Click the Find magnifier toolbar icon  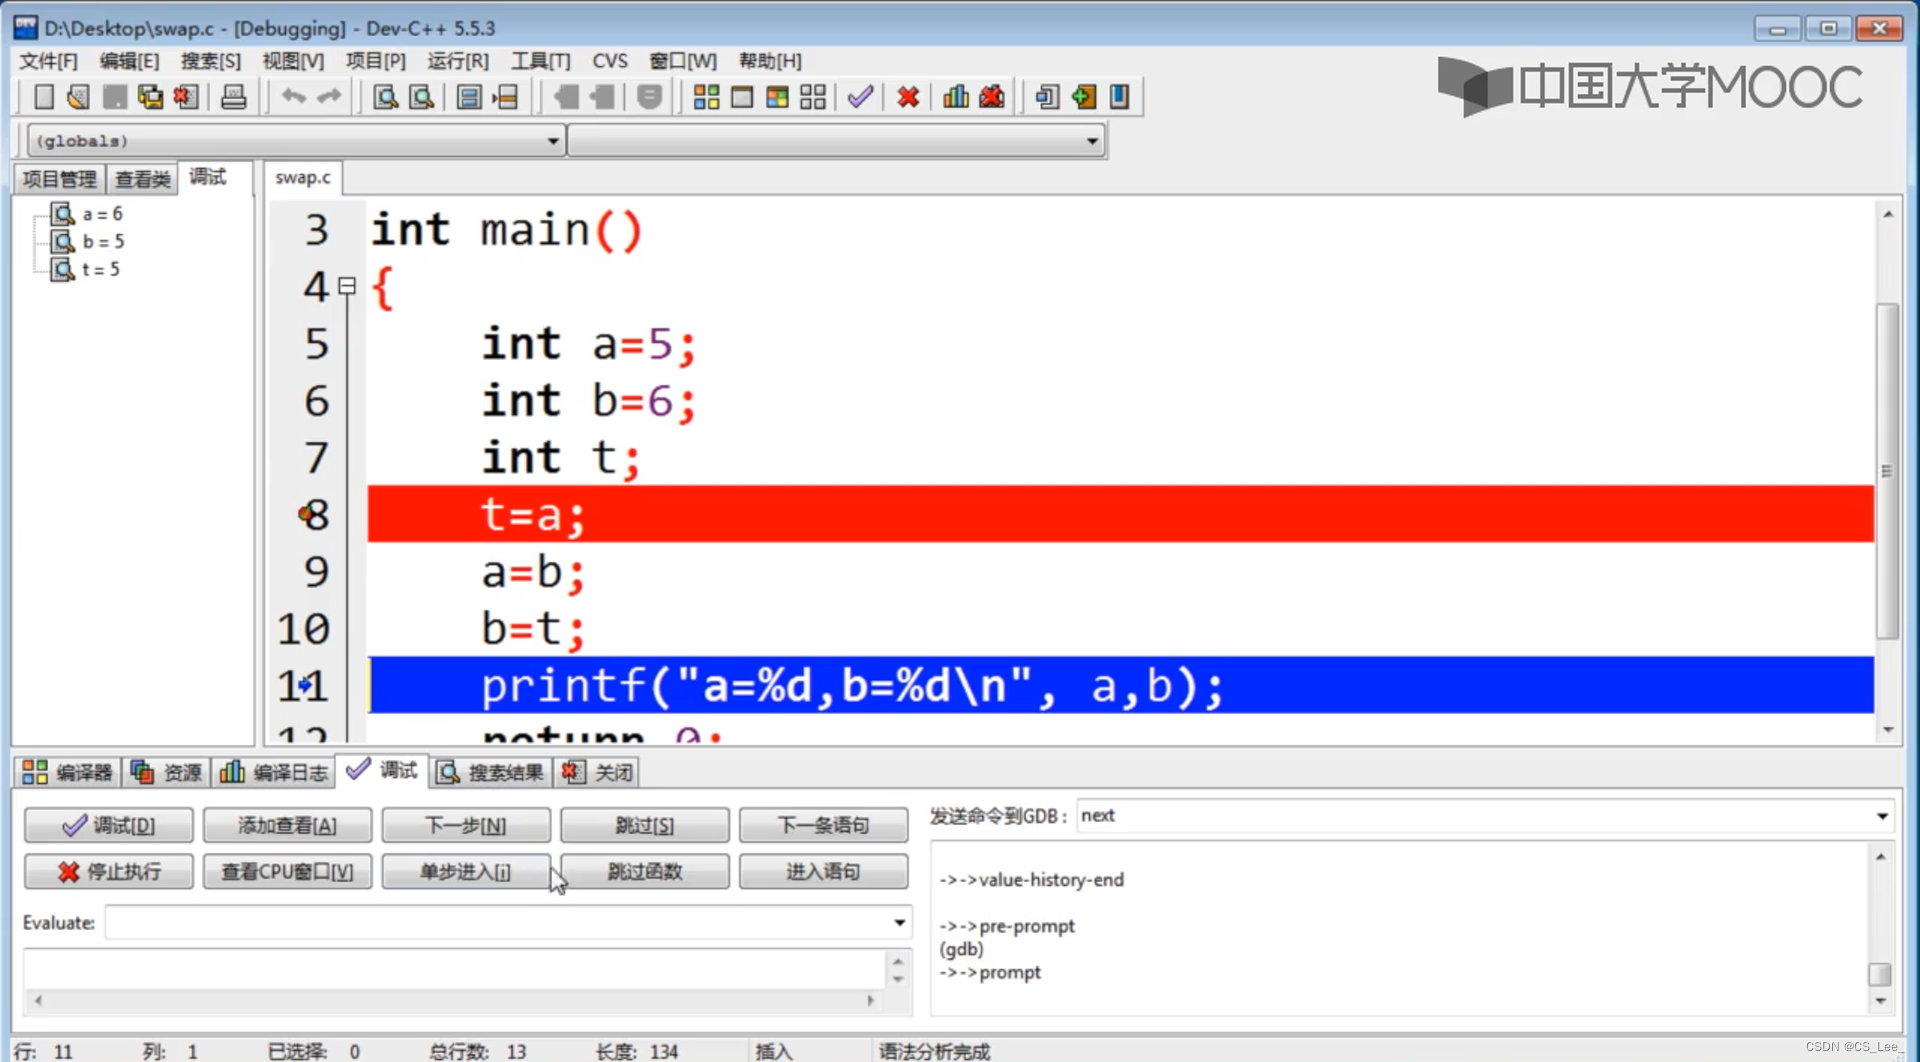click(385, 97)
